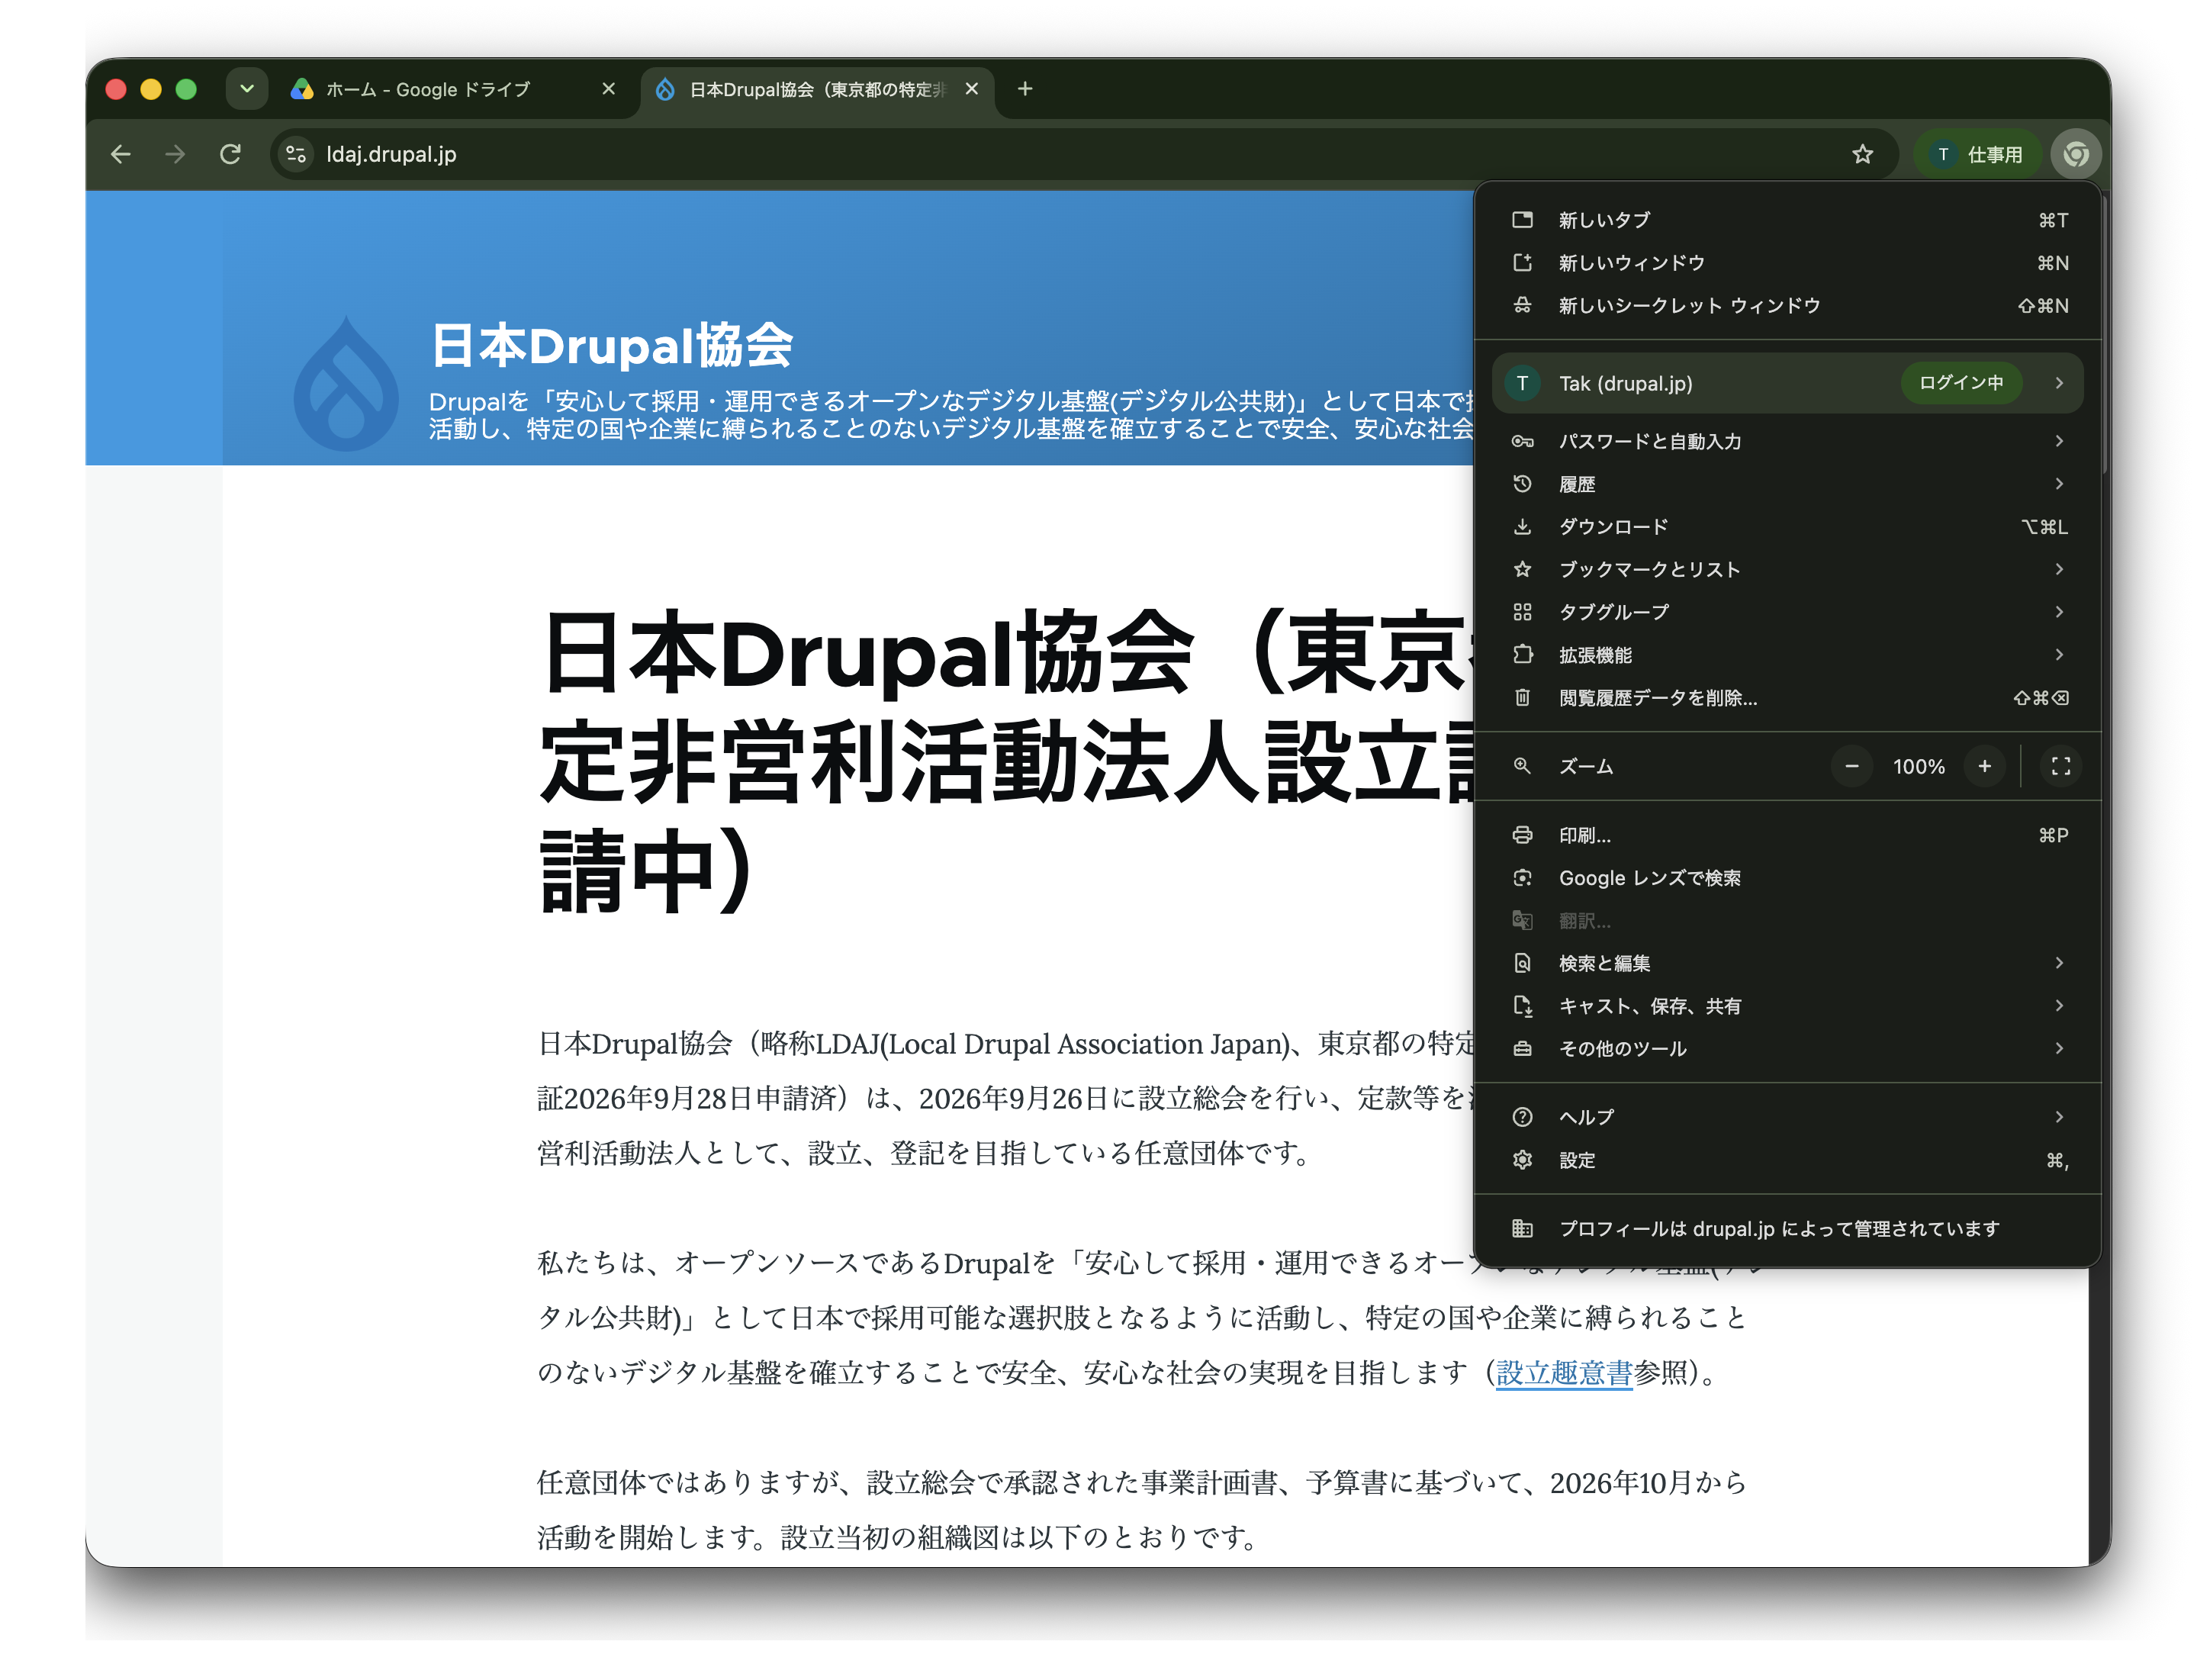Decrease zoom with the minus button
The image size is (2197, 1680).
point(1851,766)
